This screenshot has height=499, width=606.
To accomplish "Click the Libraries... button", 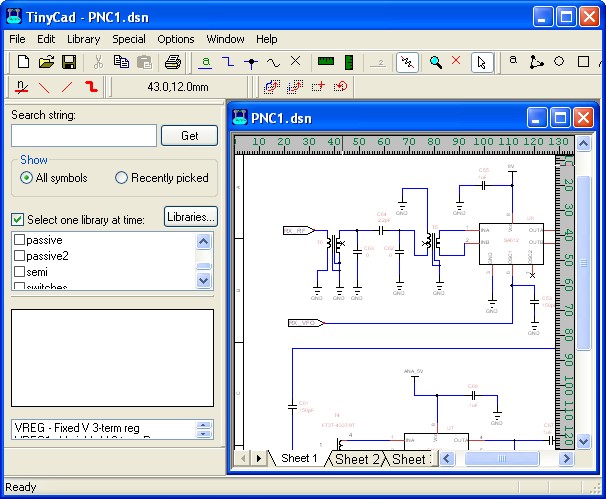I will click(x=191, y=217).
